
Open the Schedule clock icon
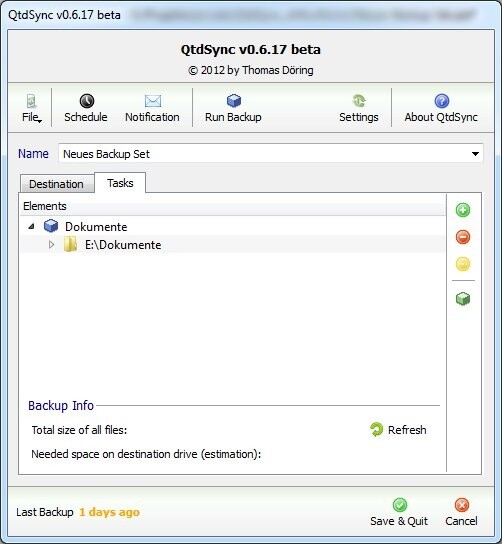tap(86, 101)
